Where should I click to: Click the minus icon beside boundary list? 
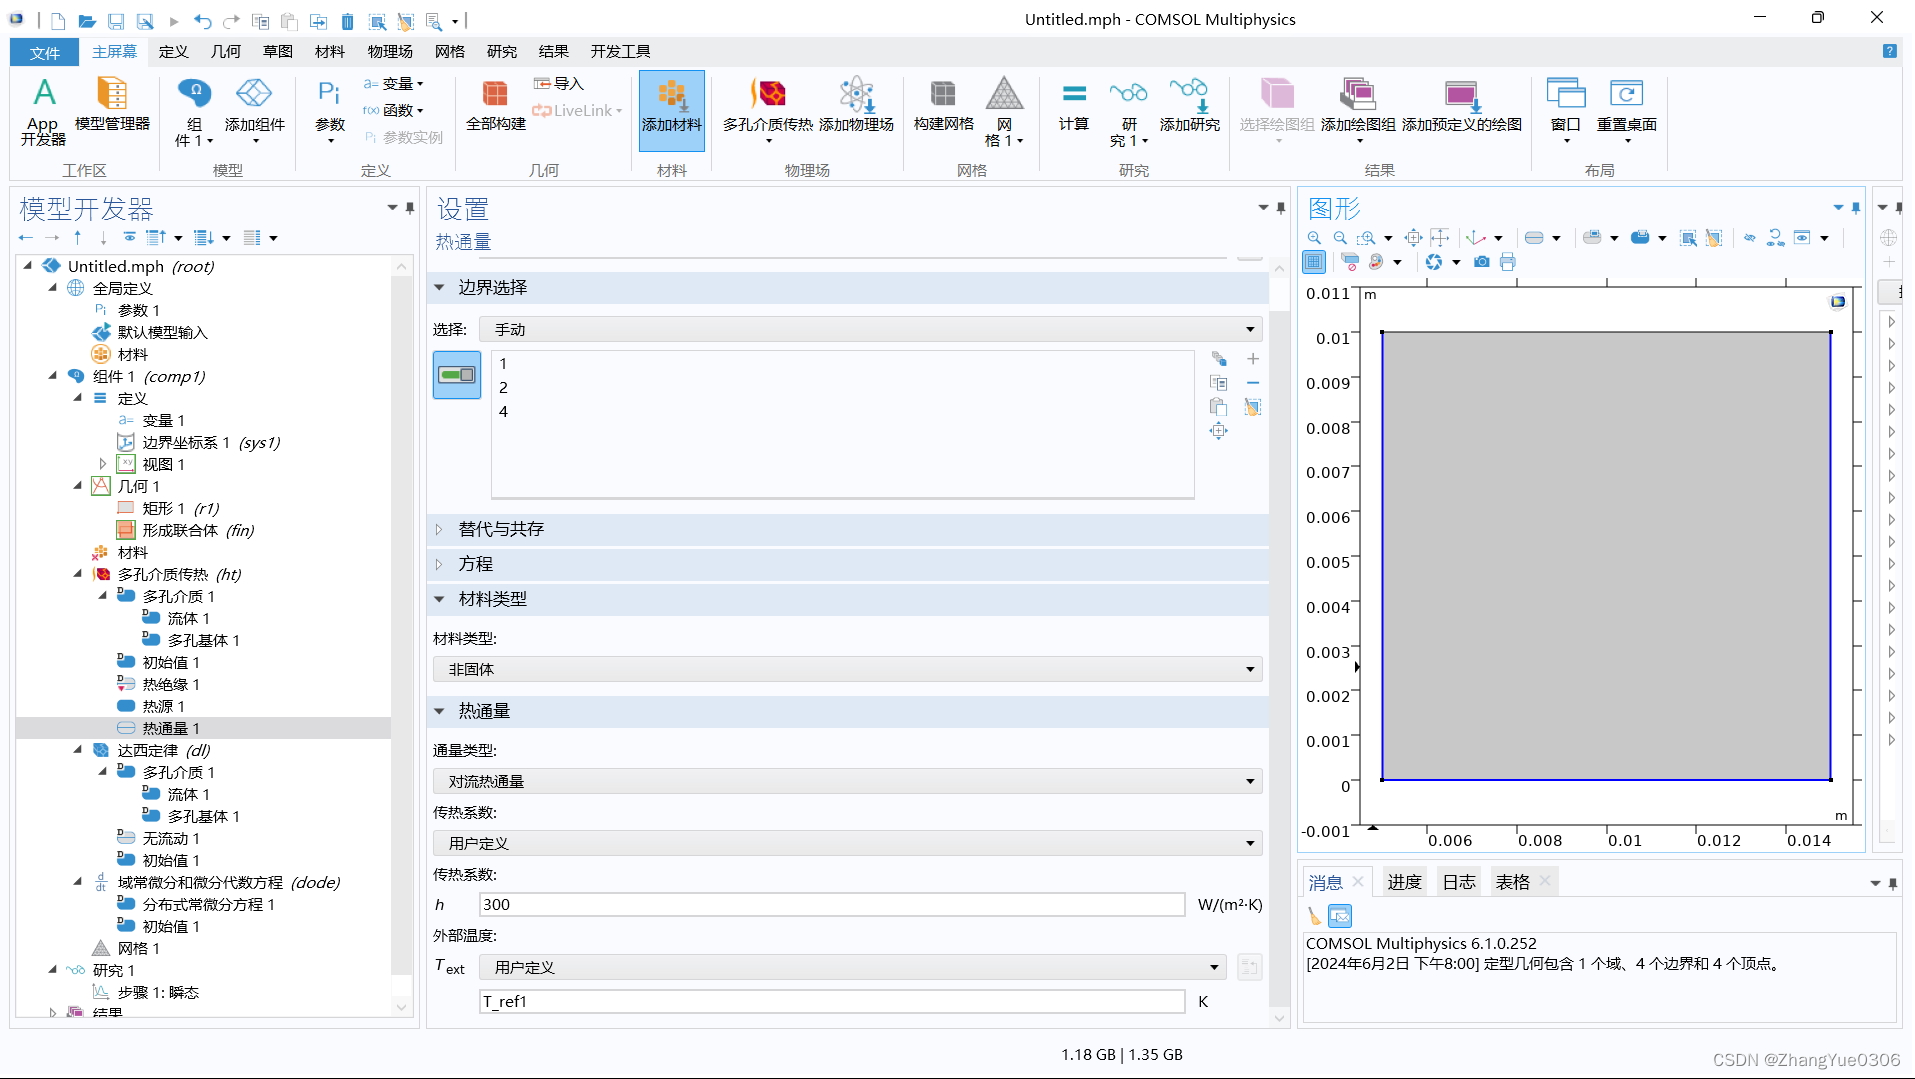click(1253, 383)
